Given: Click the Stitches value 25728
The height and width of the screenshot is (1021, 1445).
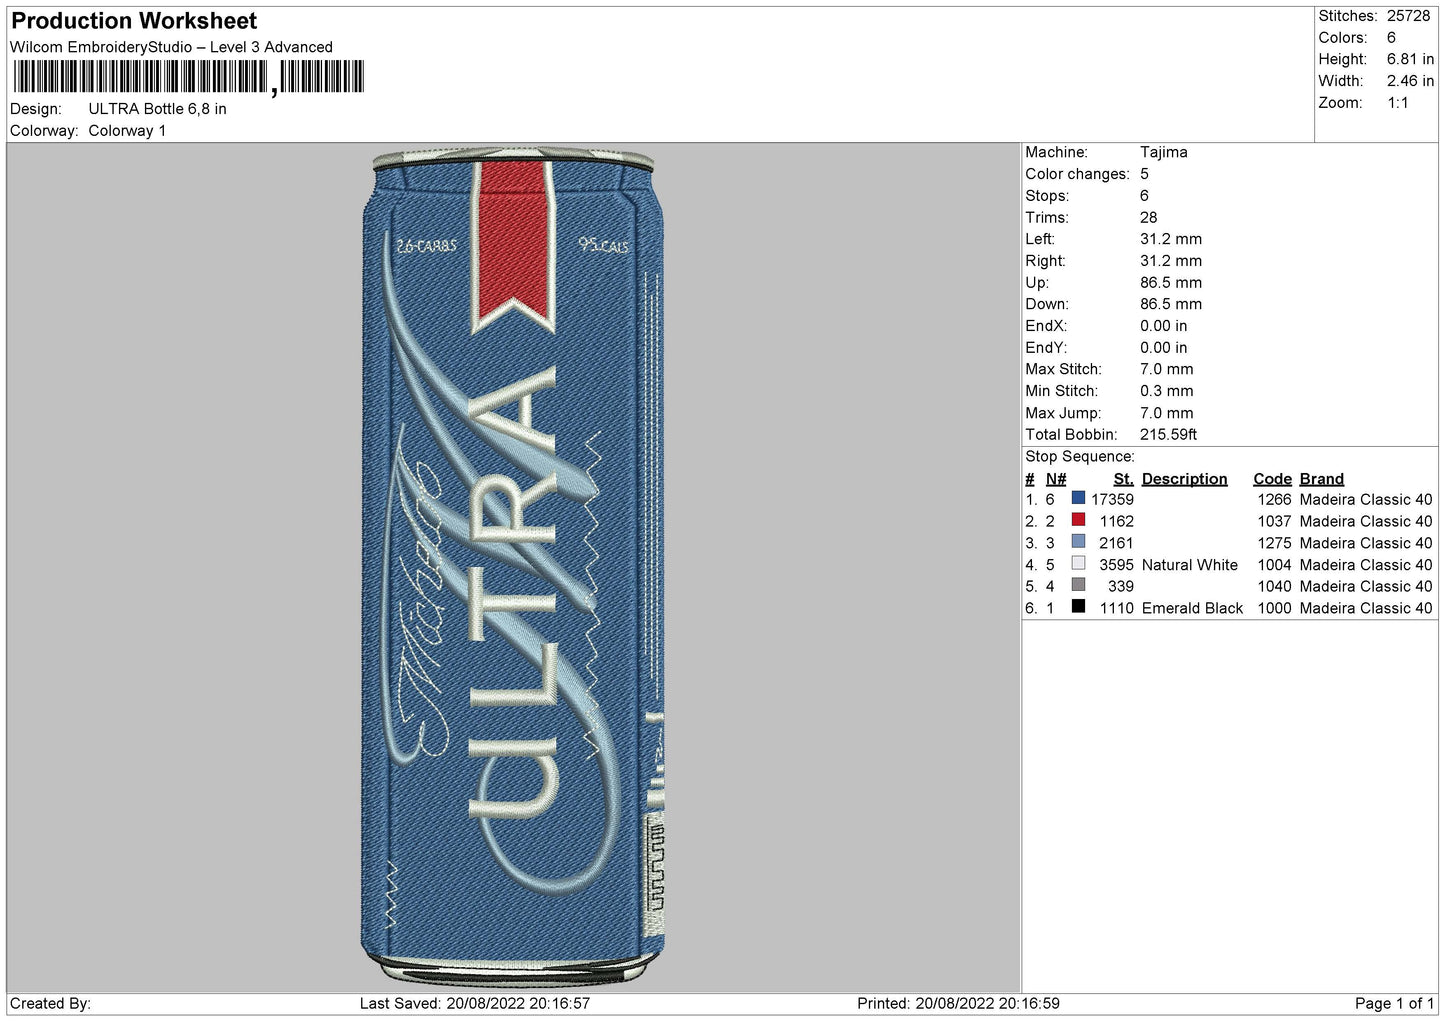Looking at the screenshot, I should click(1408, 16).
